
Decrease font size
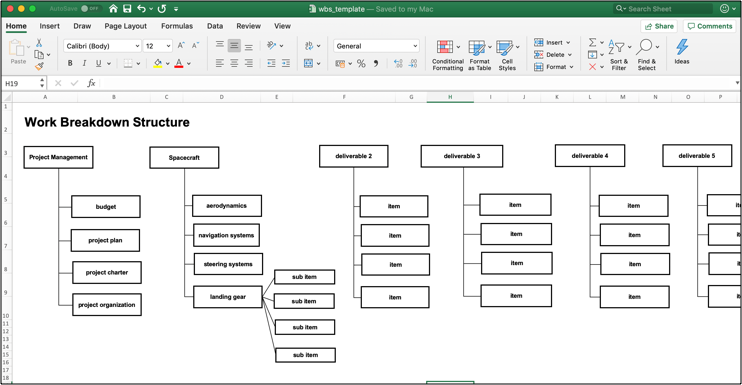pyautogui.click(x=195, y=46)
